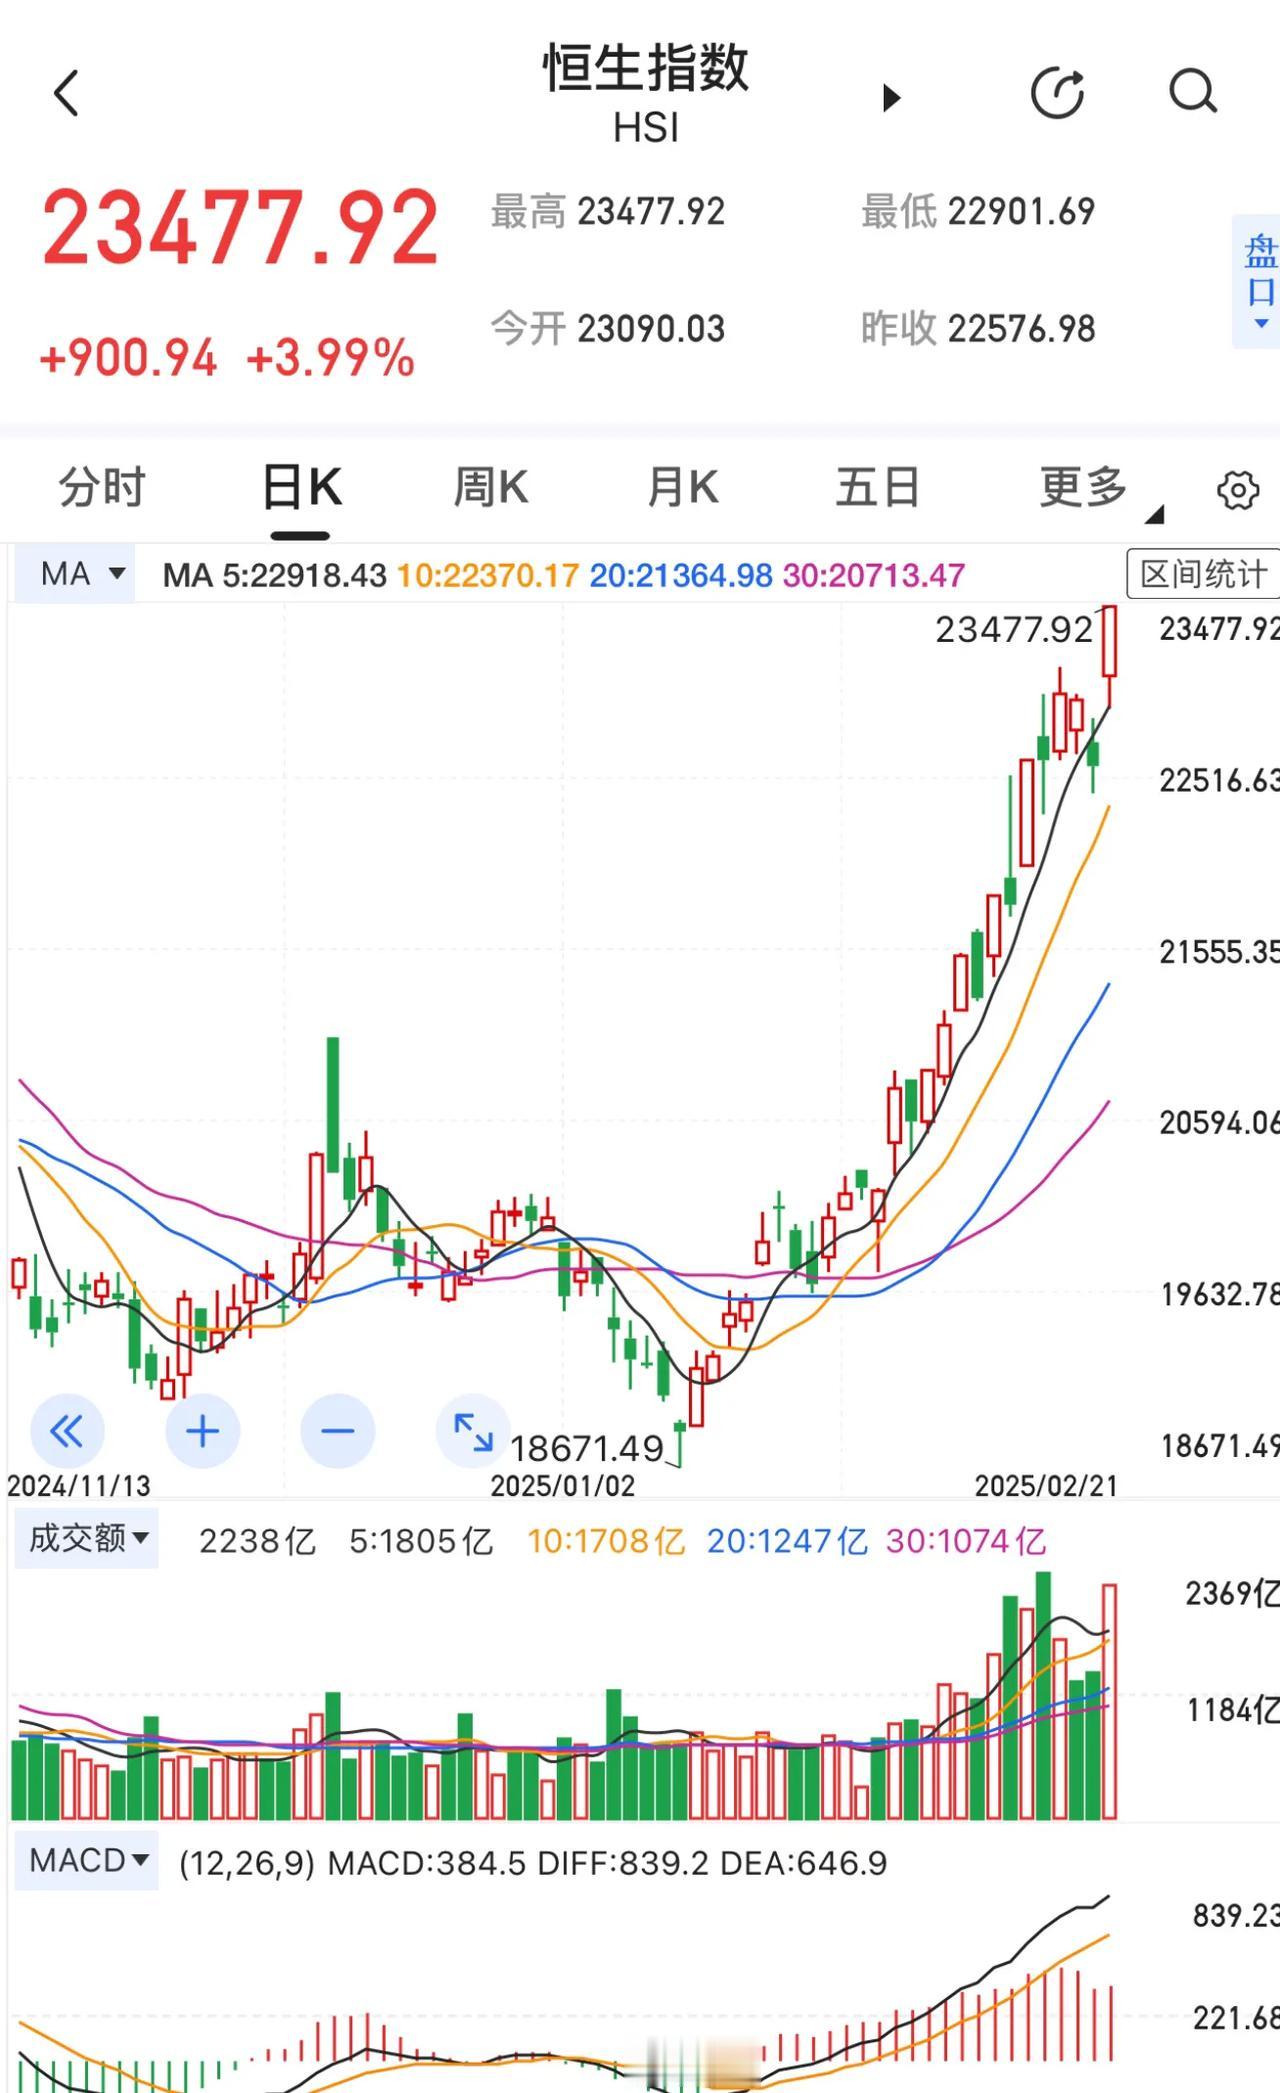Tap the latest red candlestick at chart top
The height and width of the screenshot is (2093, 1280).
(x=1109, y=642)
